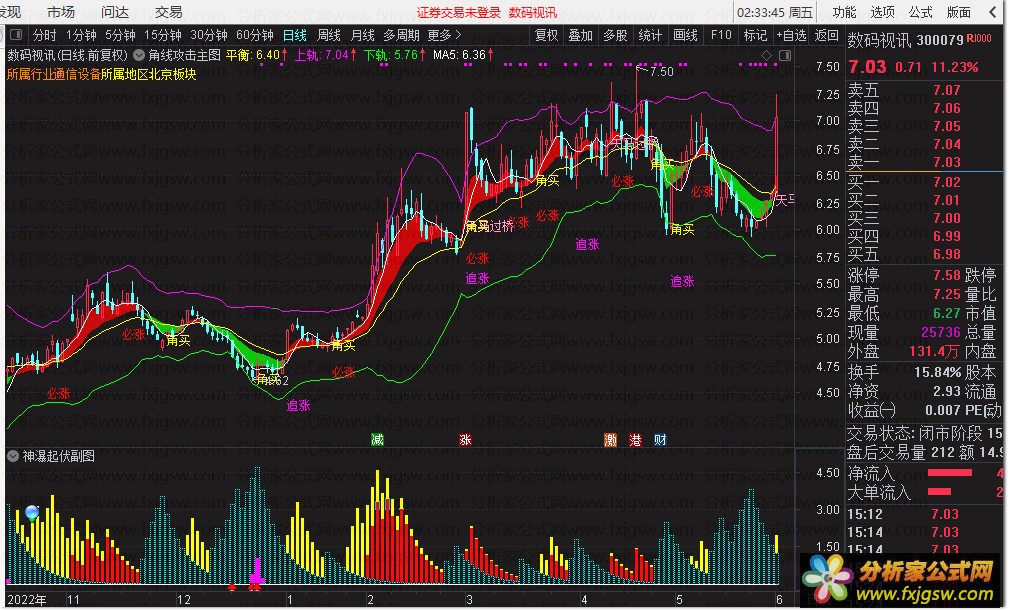Switch to 60分钟 period
The width and height of the screenshot is (1010, 611).
(x=254, y=35)
